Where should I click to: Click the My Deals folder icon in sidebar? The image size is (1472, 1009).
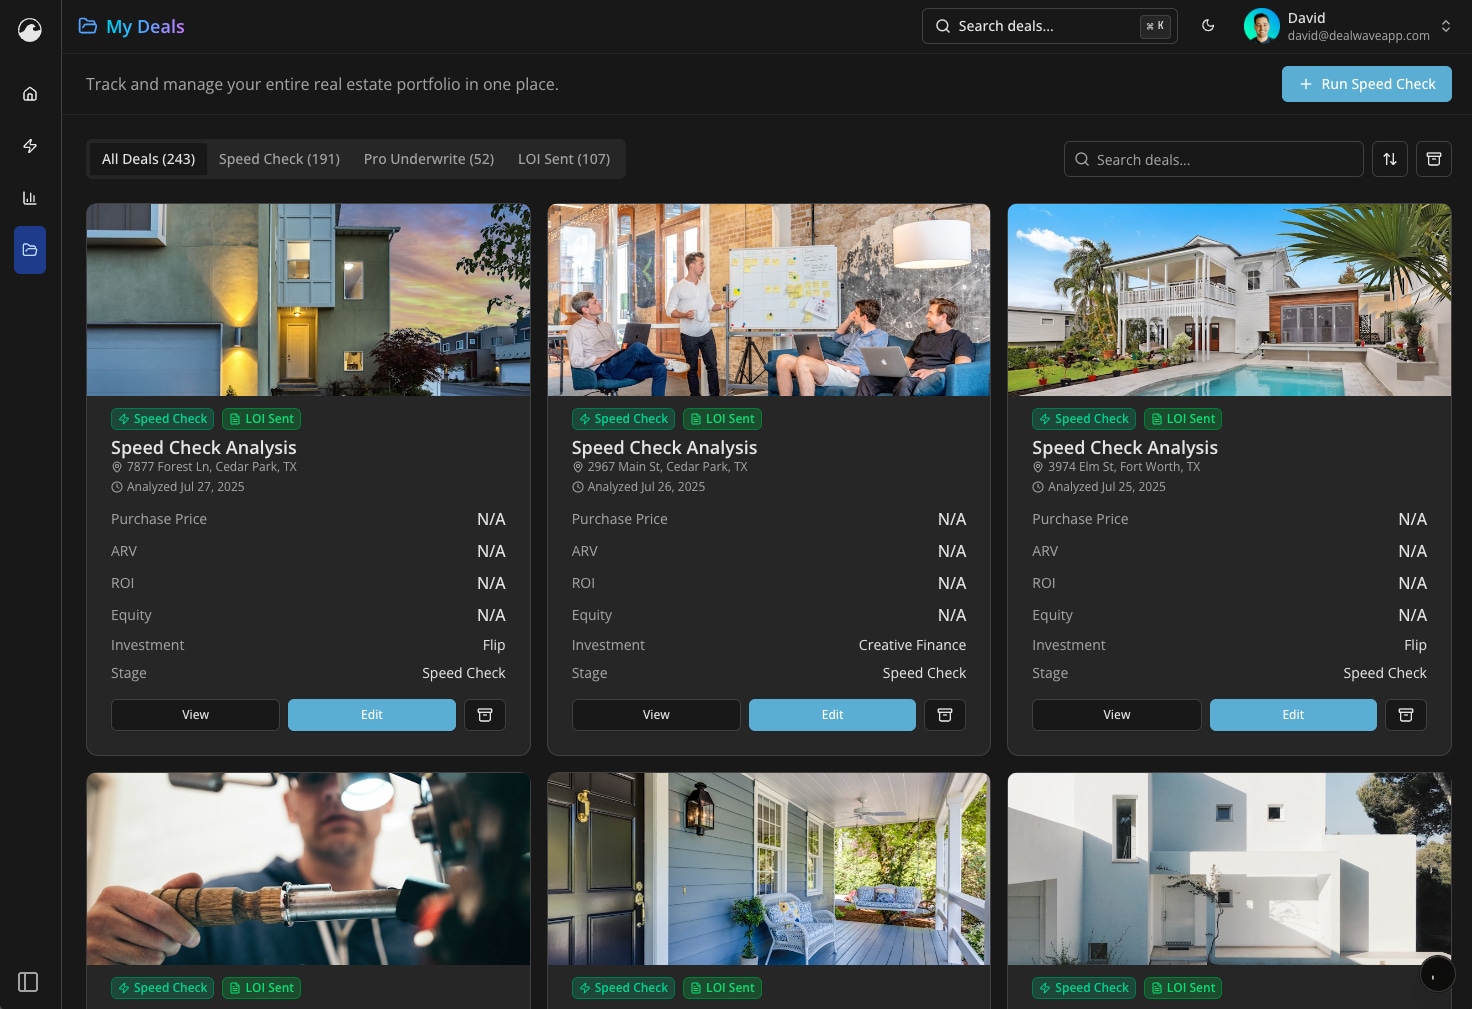coord(30,250)
